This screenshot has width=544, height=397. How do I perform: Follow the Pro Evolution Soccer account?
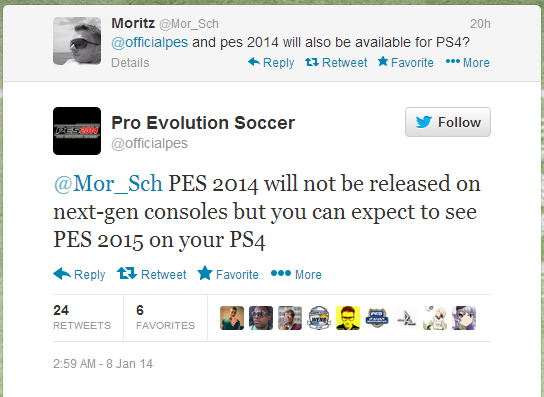point(448,122)
